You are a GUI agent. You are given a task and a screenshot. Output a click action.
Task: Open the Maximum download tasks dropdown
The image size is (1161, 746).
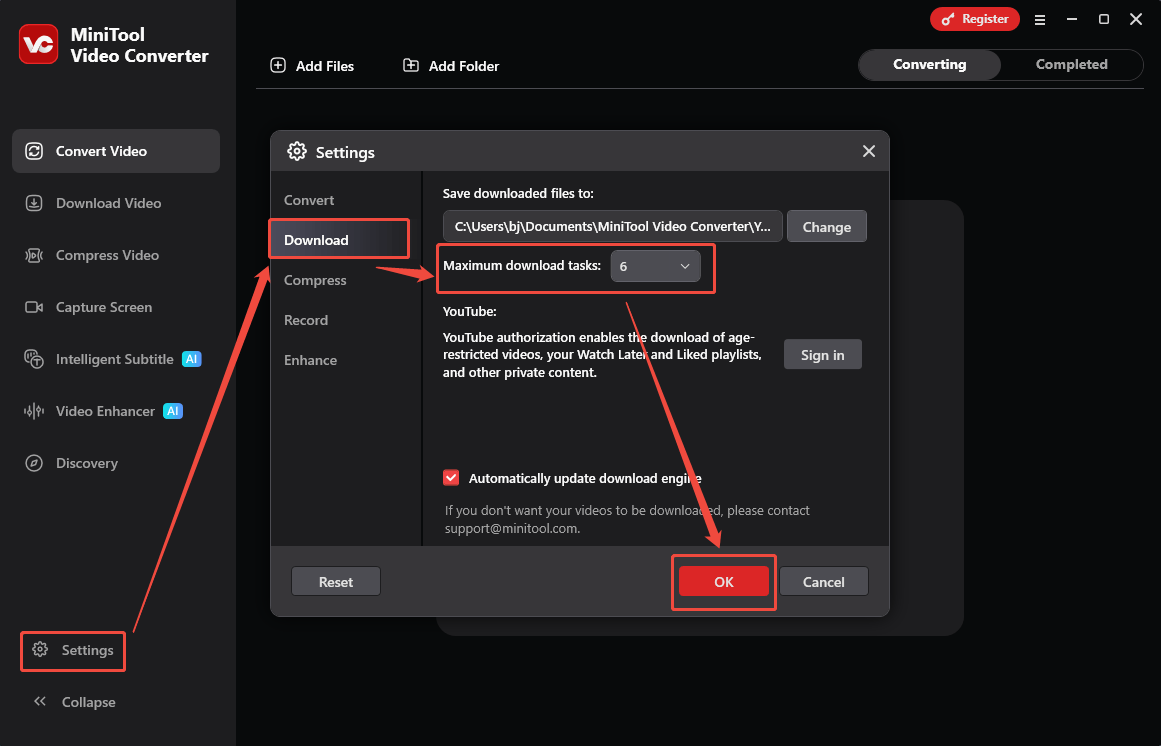click(x=655, y=266)
